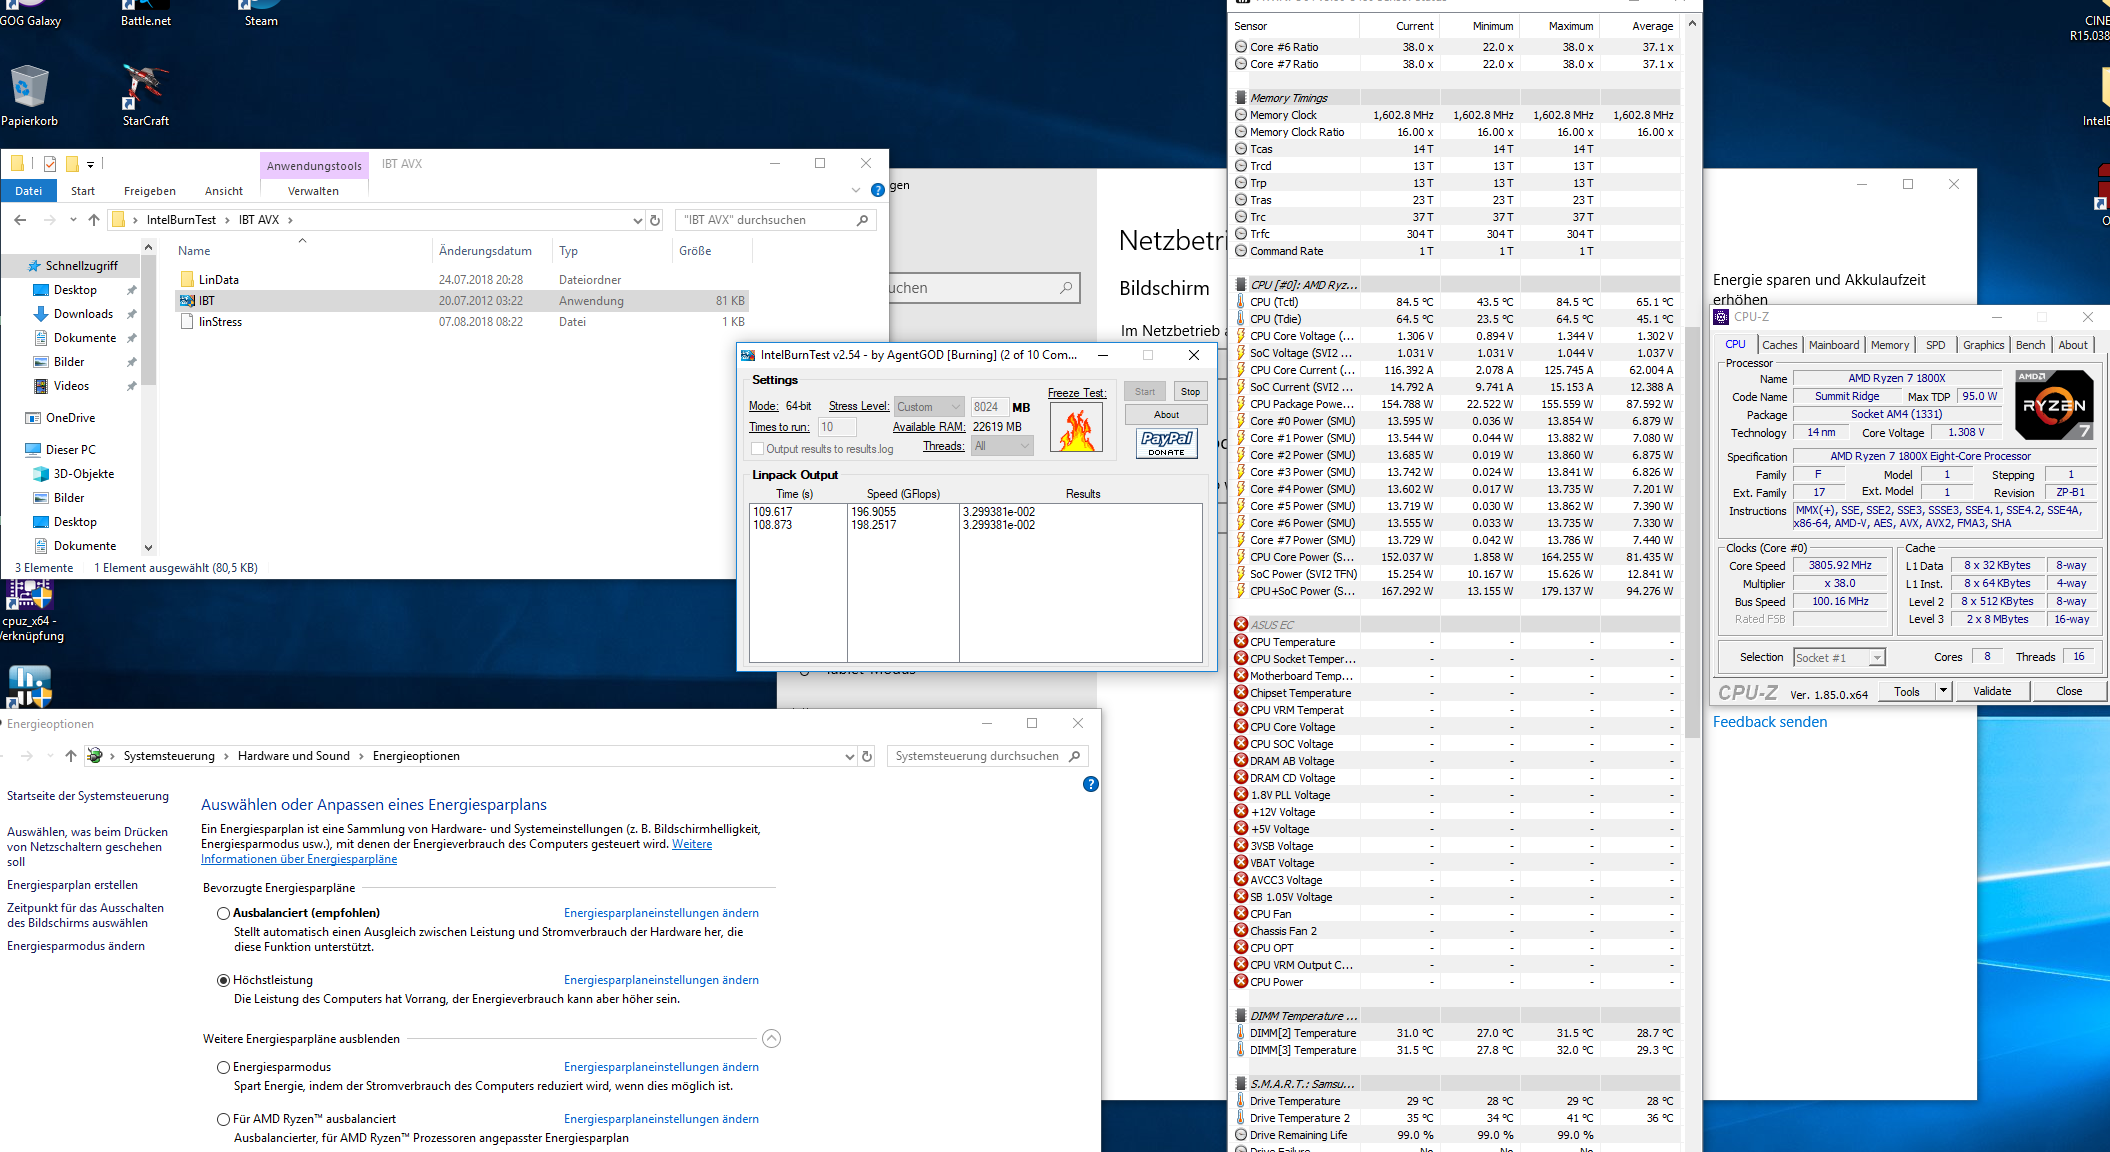Collapse Weitere Energiesparpläne section
The height and width of the screenshot is (1152, 2110).
pos(771,1039)
